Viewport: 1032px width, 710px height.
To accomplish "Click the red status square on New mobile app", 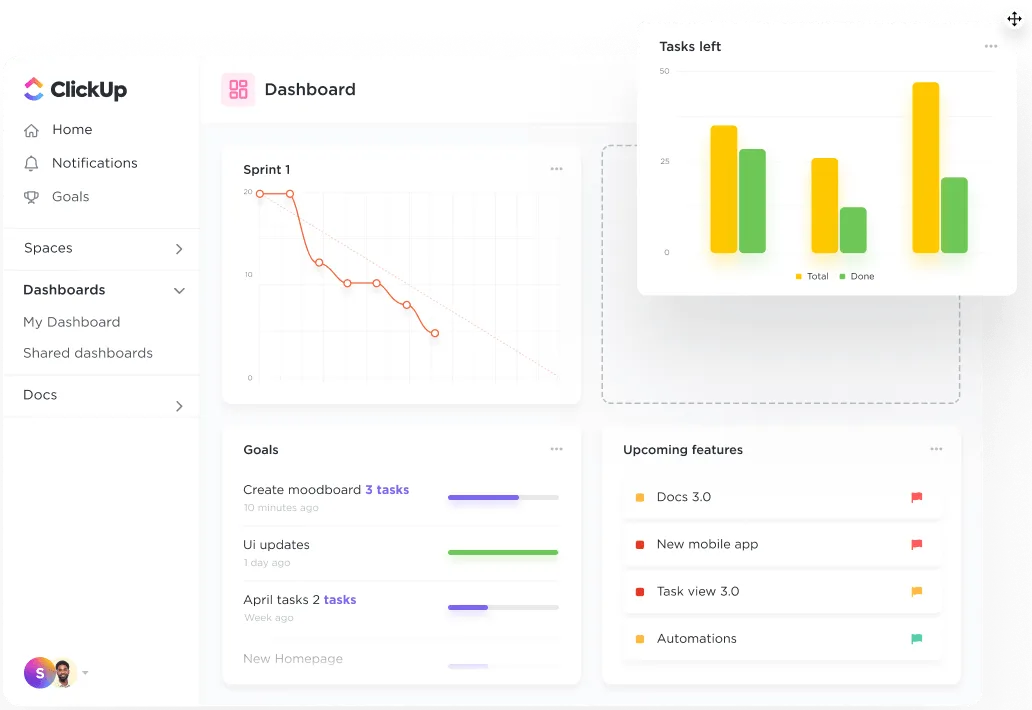I will (640, 545).
